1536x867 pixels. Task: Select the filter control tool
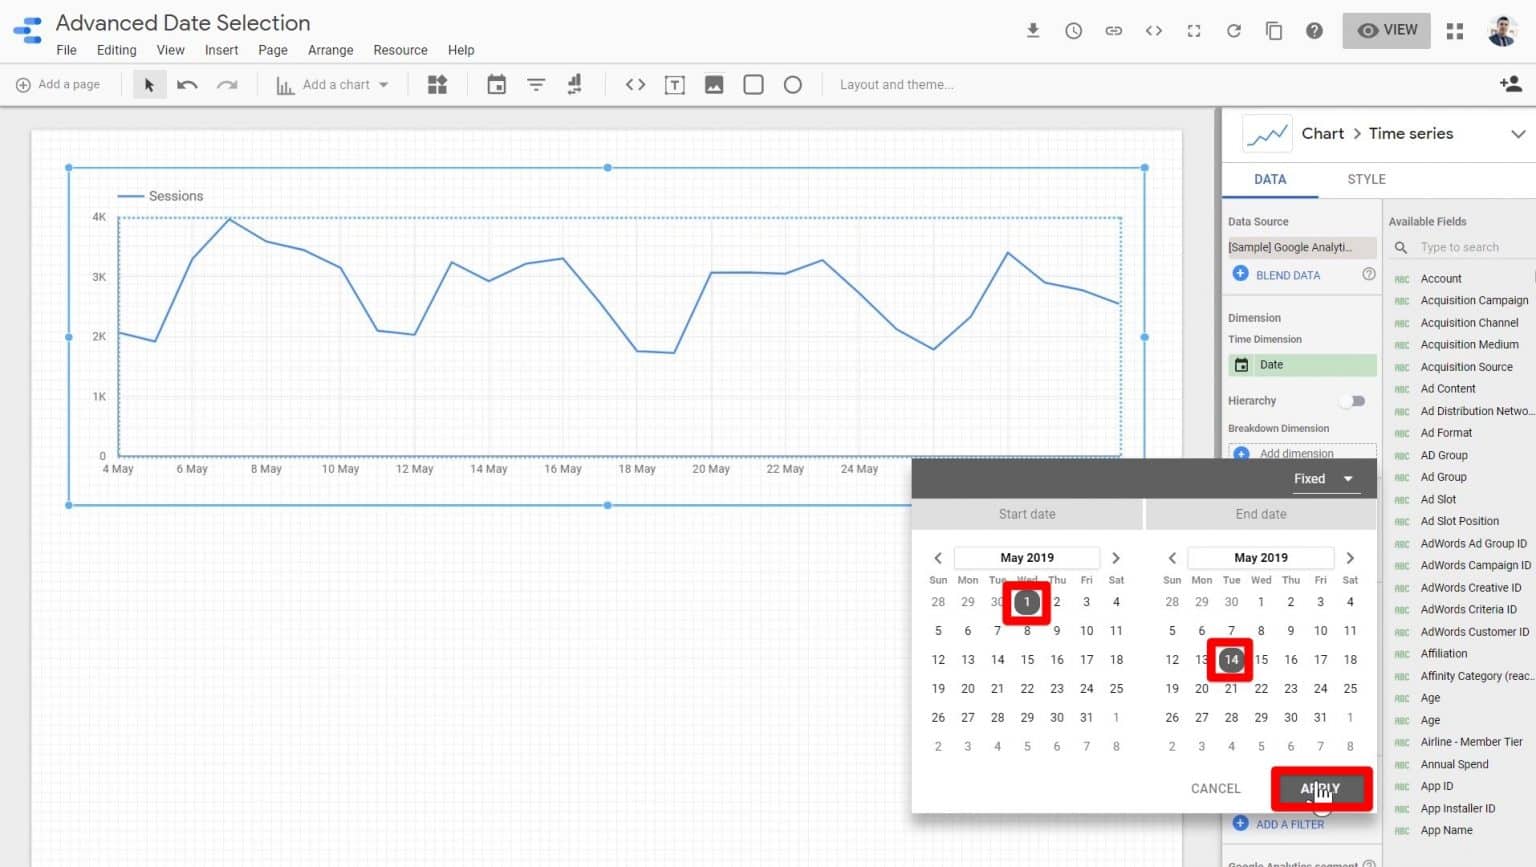[536, 84]
